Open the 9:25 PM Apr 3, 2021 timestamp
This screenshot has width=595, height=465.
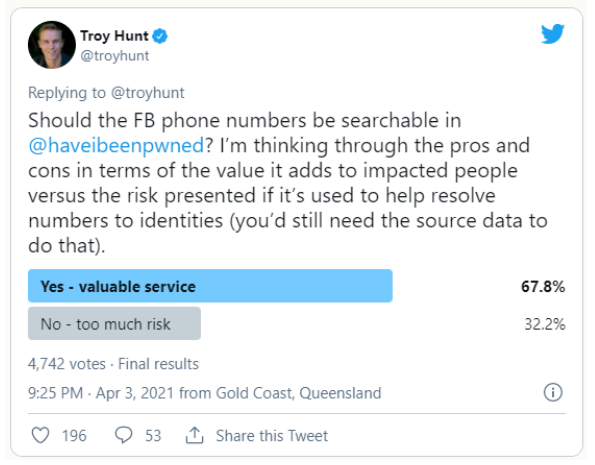coord(101,393)
